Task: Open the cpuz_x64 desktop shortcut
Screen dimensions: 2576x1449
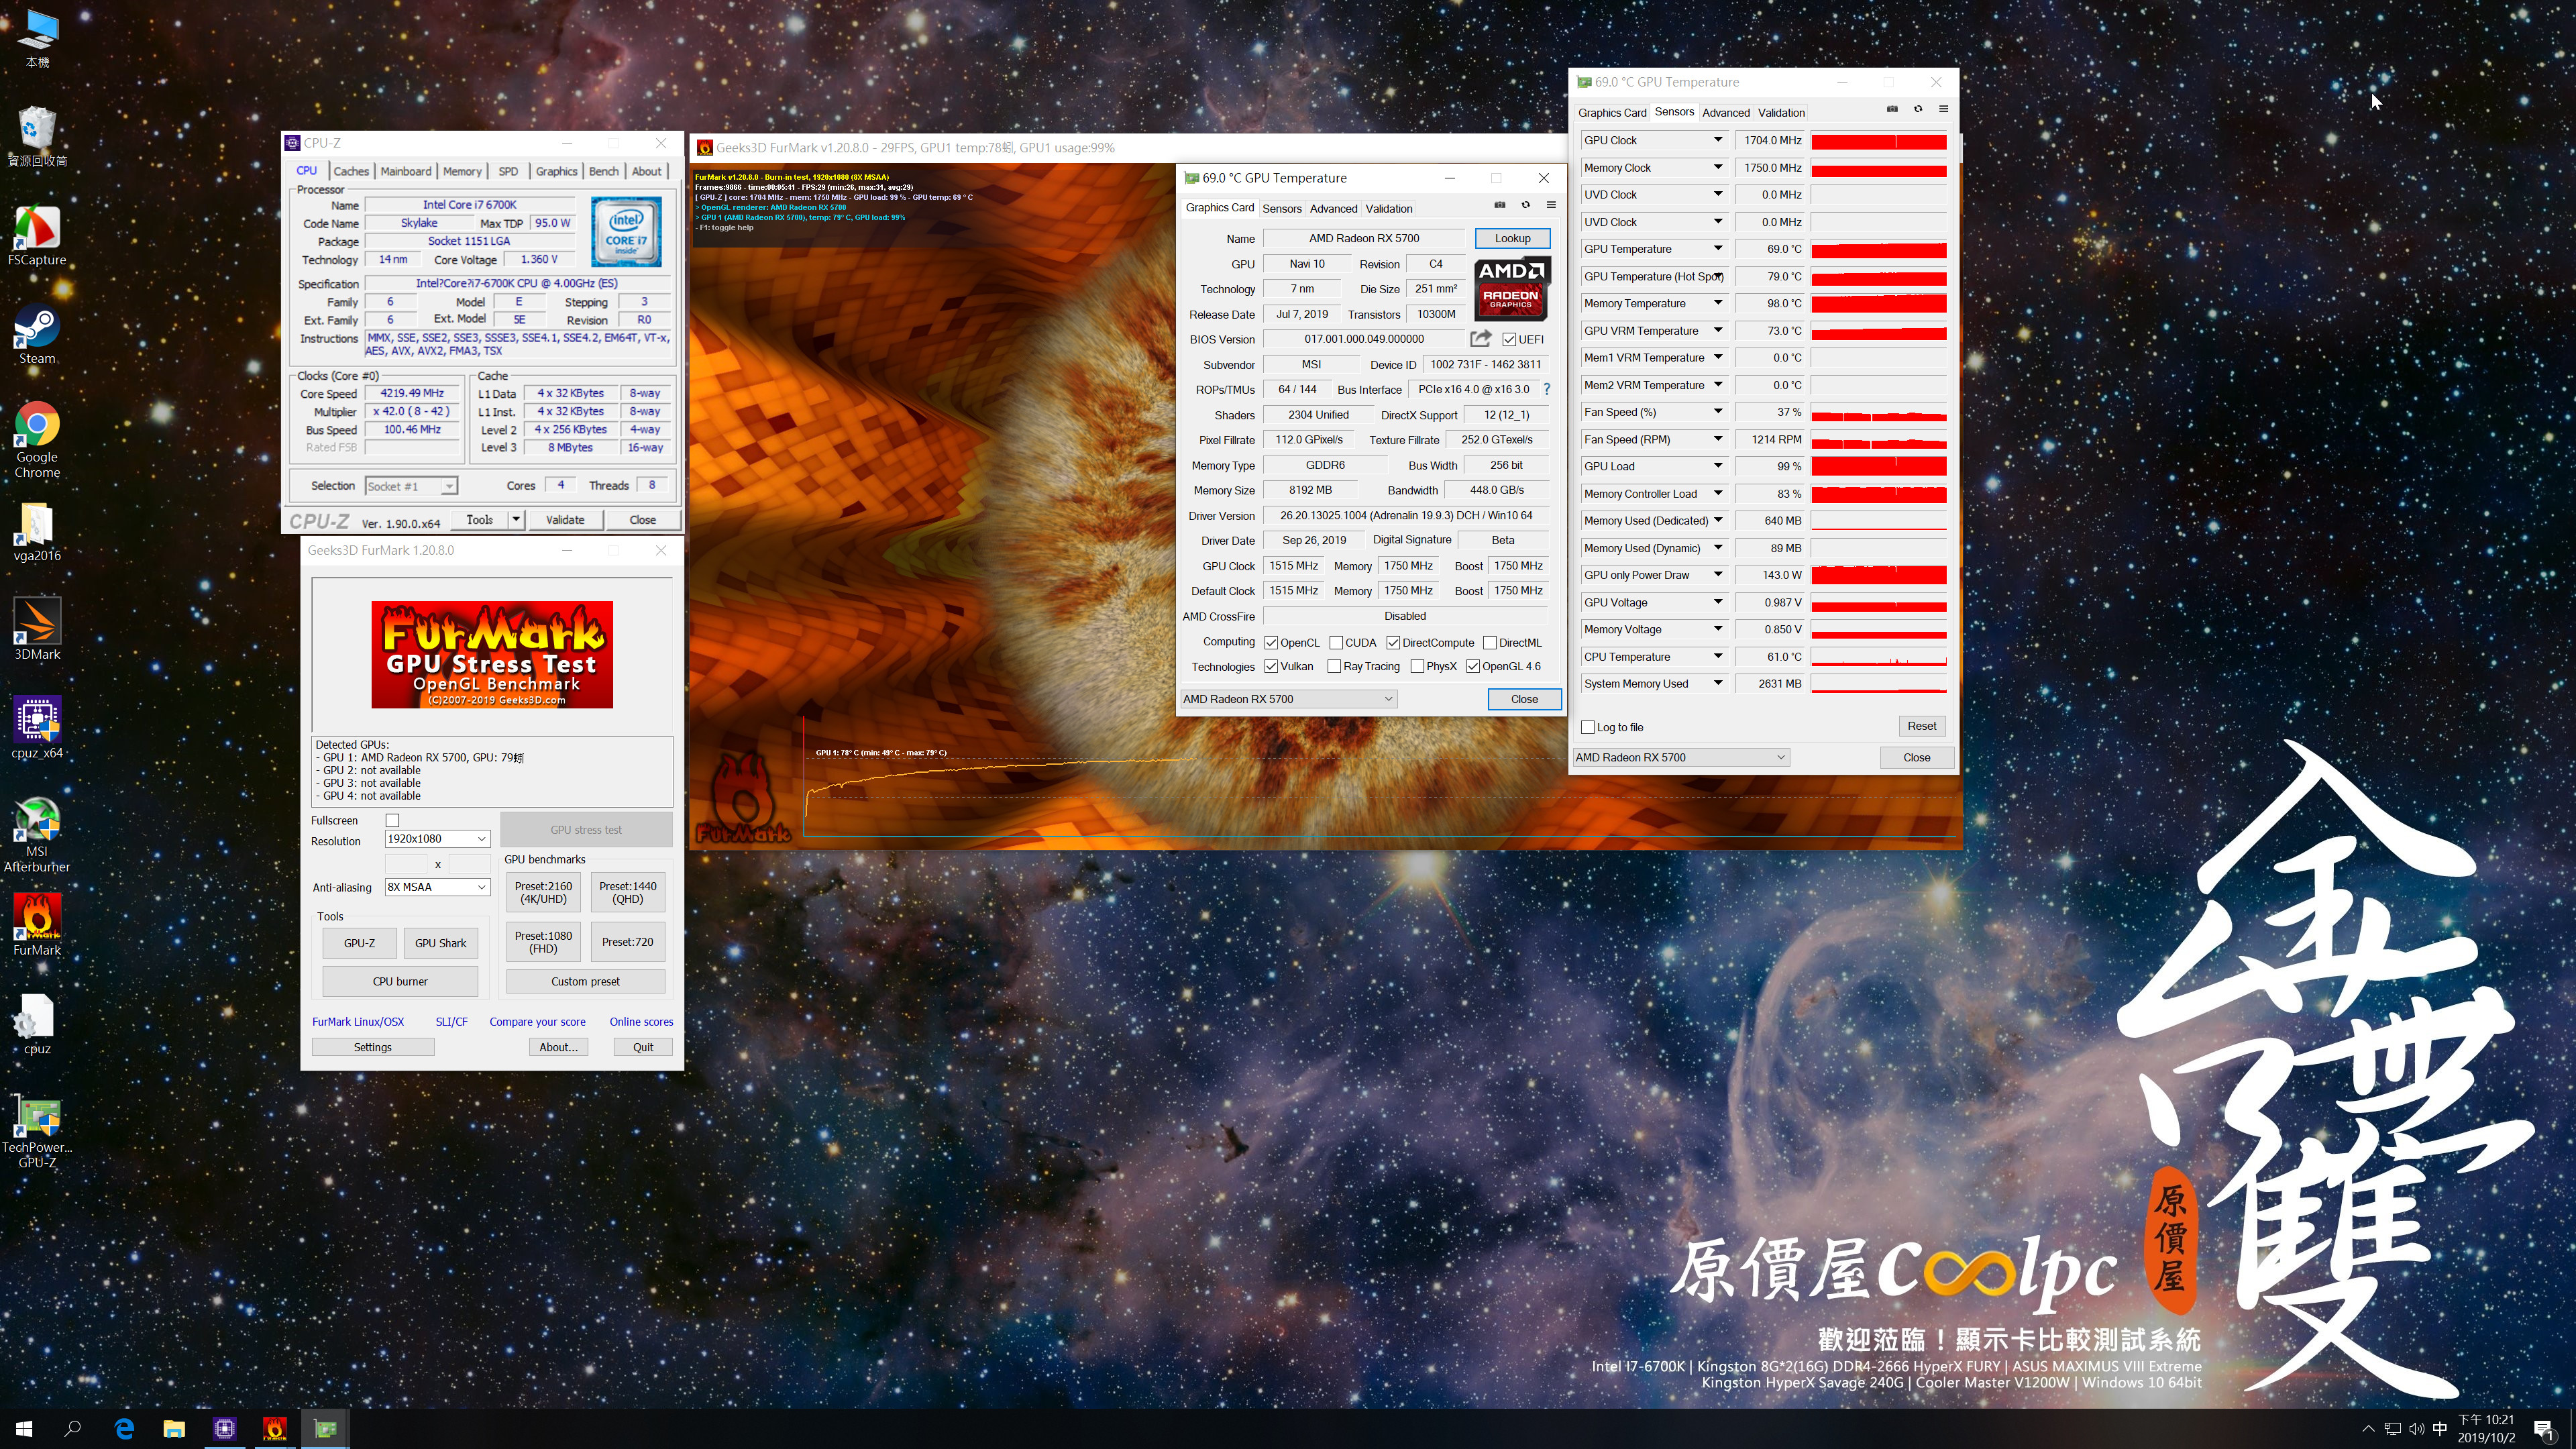Action: click(37, 728)
